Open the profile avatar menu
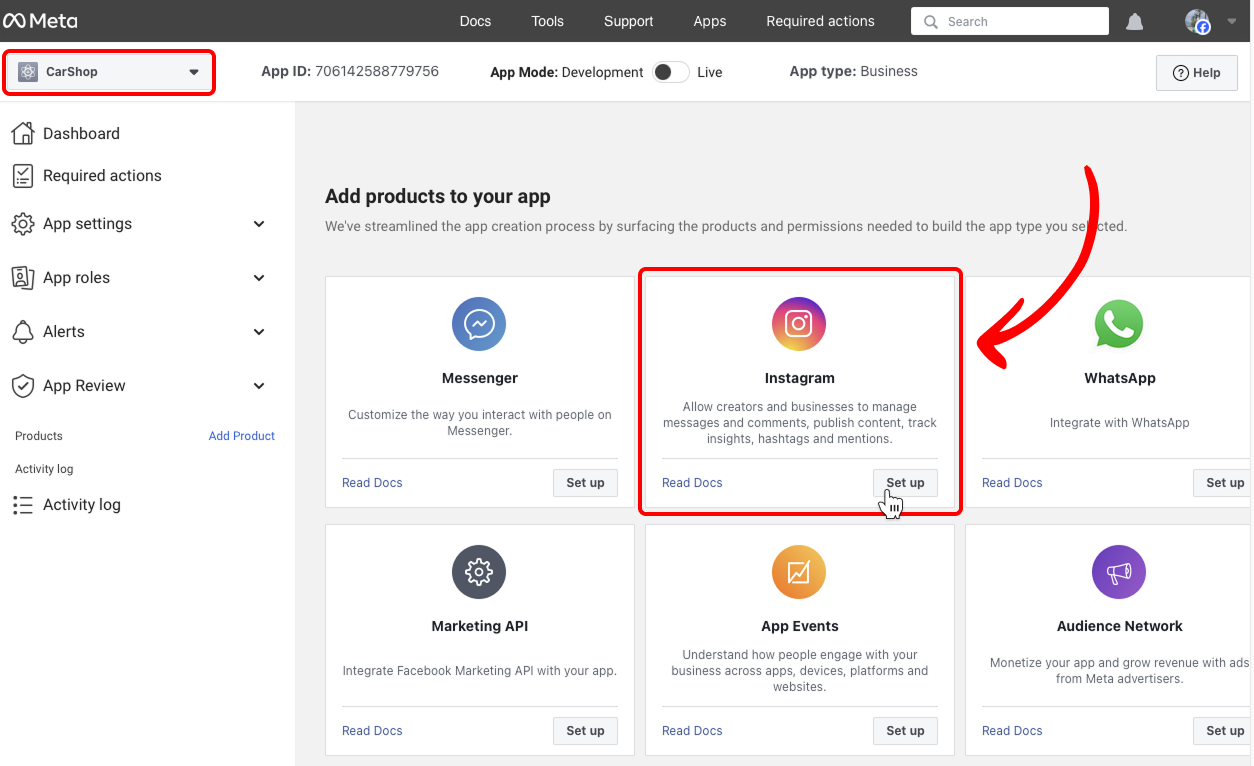 1197,21
